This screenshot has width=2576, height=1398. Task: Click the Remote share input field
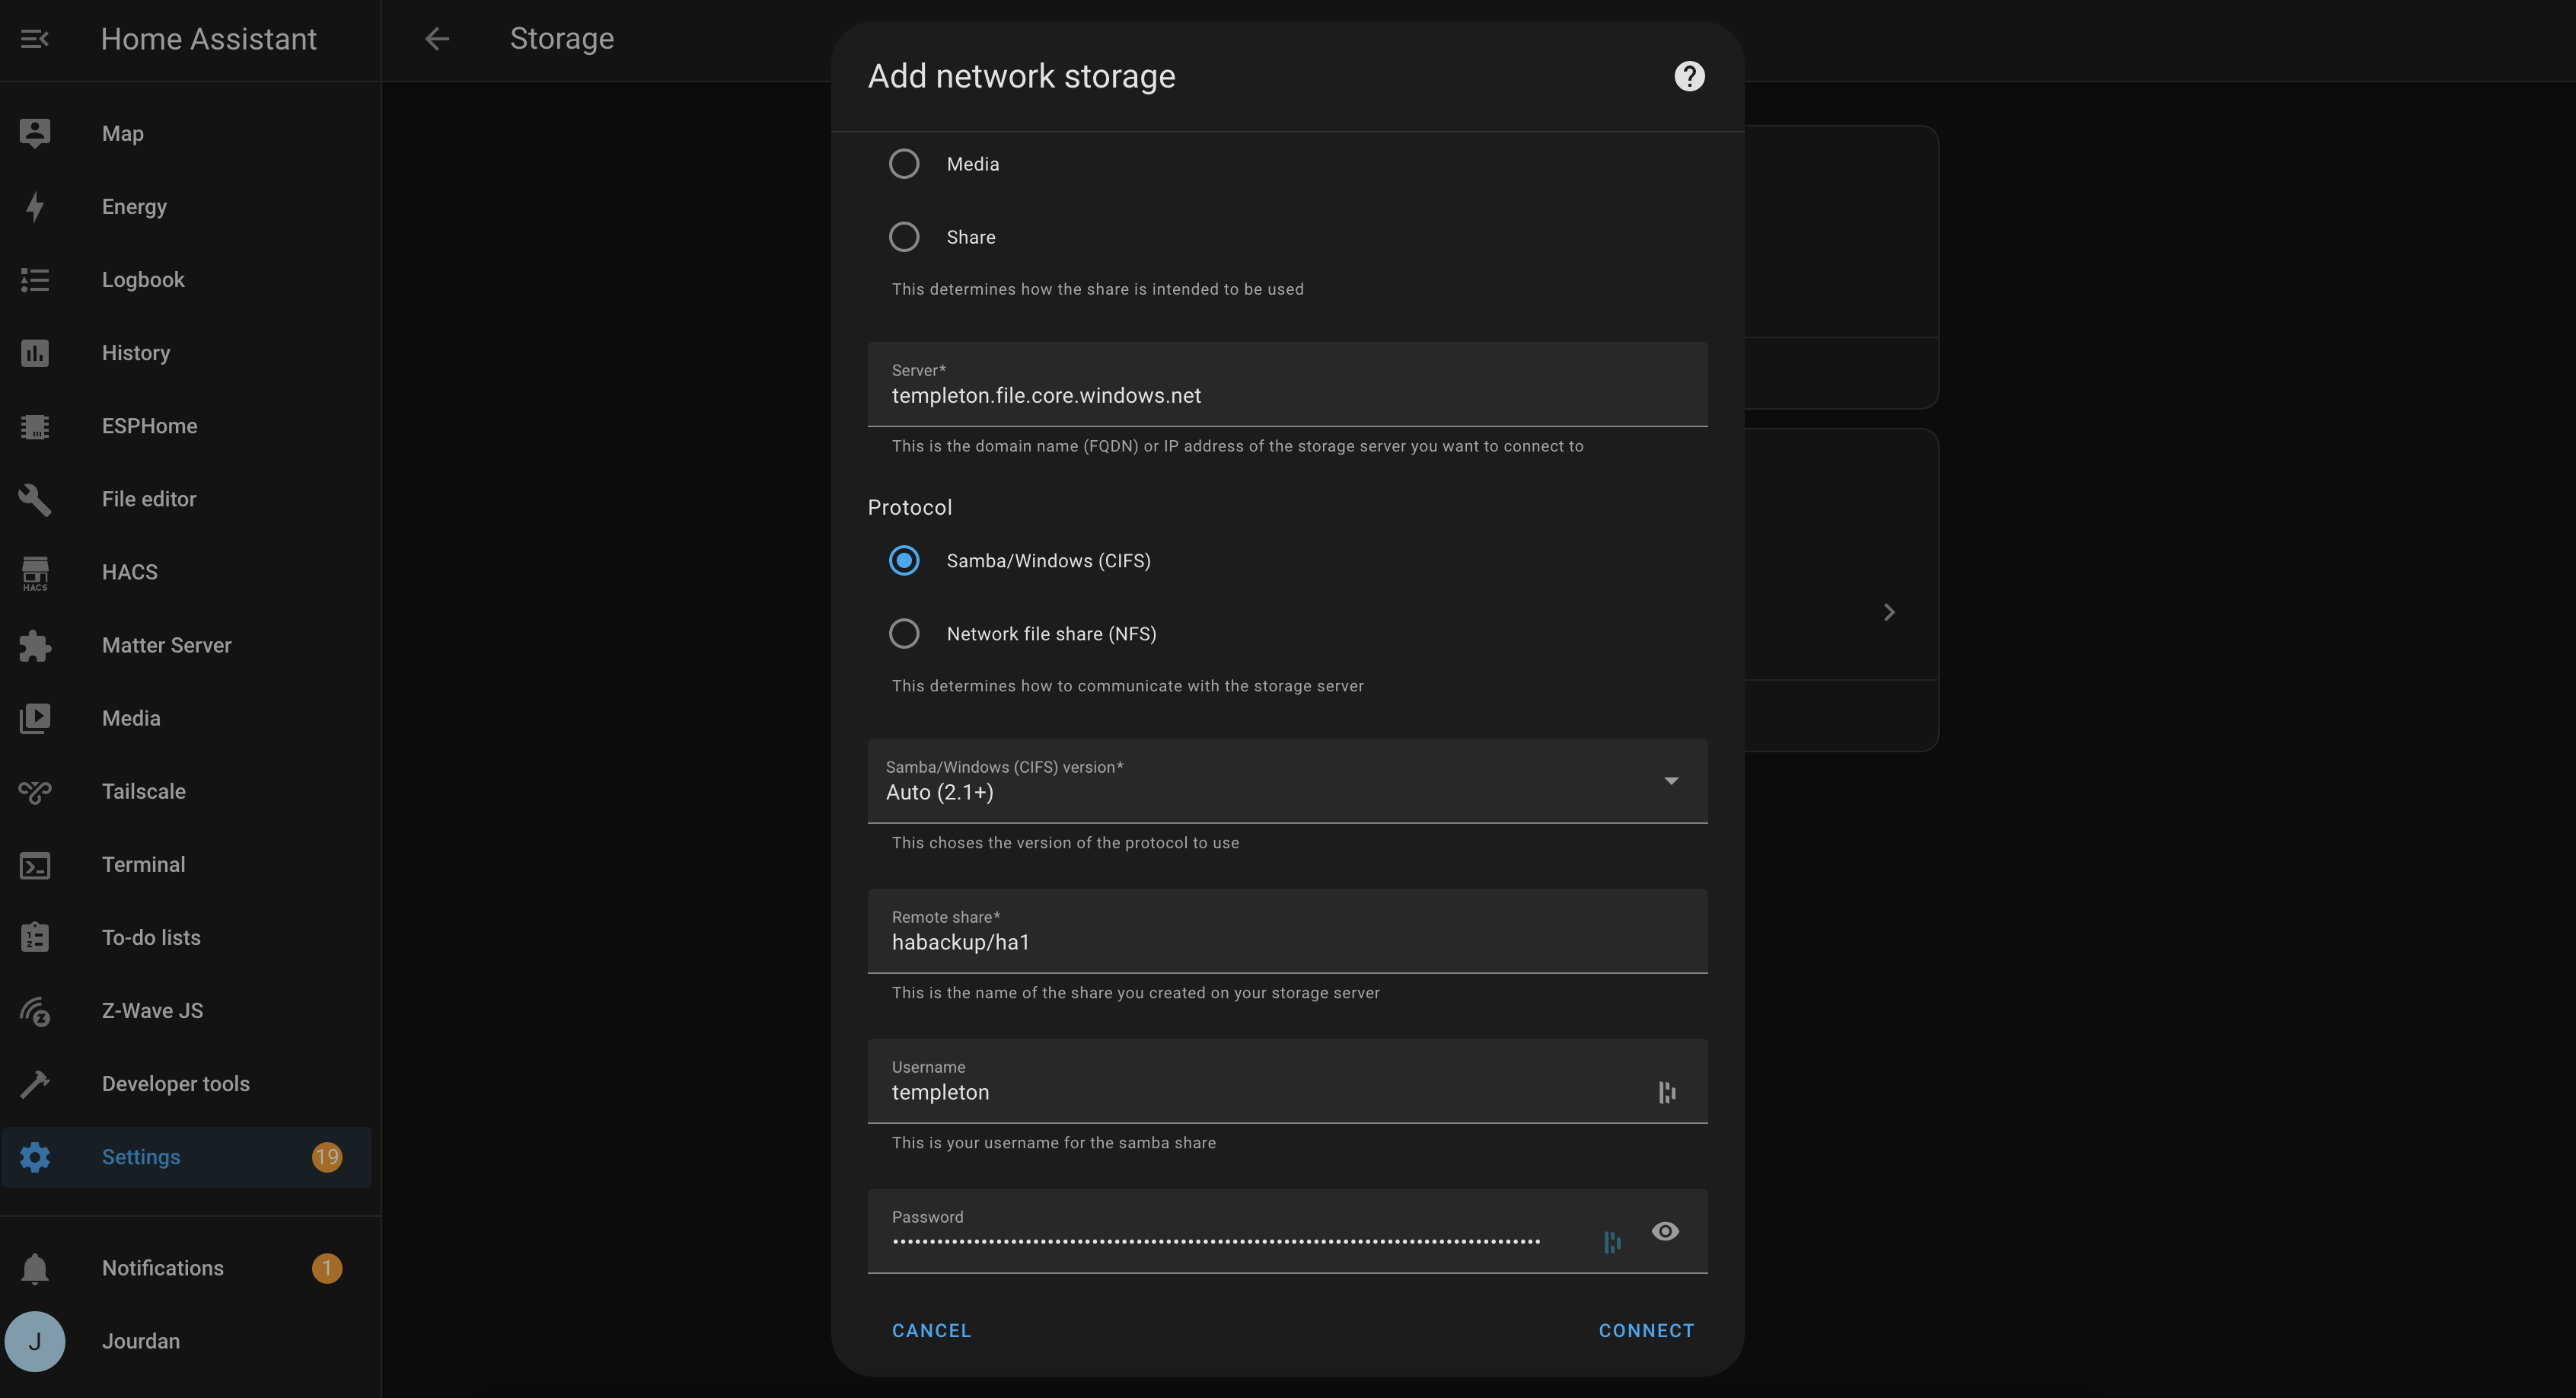point(1287,942)
